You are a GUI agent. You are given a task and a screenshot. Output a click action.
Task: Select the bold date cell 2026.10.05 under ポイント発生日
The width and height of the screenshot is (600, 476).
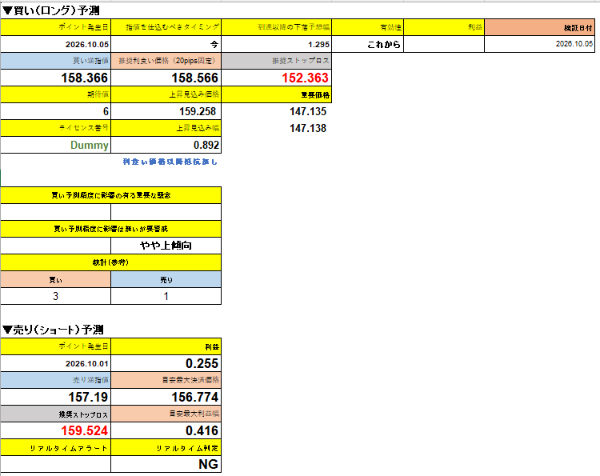(55, 44)
